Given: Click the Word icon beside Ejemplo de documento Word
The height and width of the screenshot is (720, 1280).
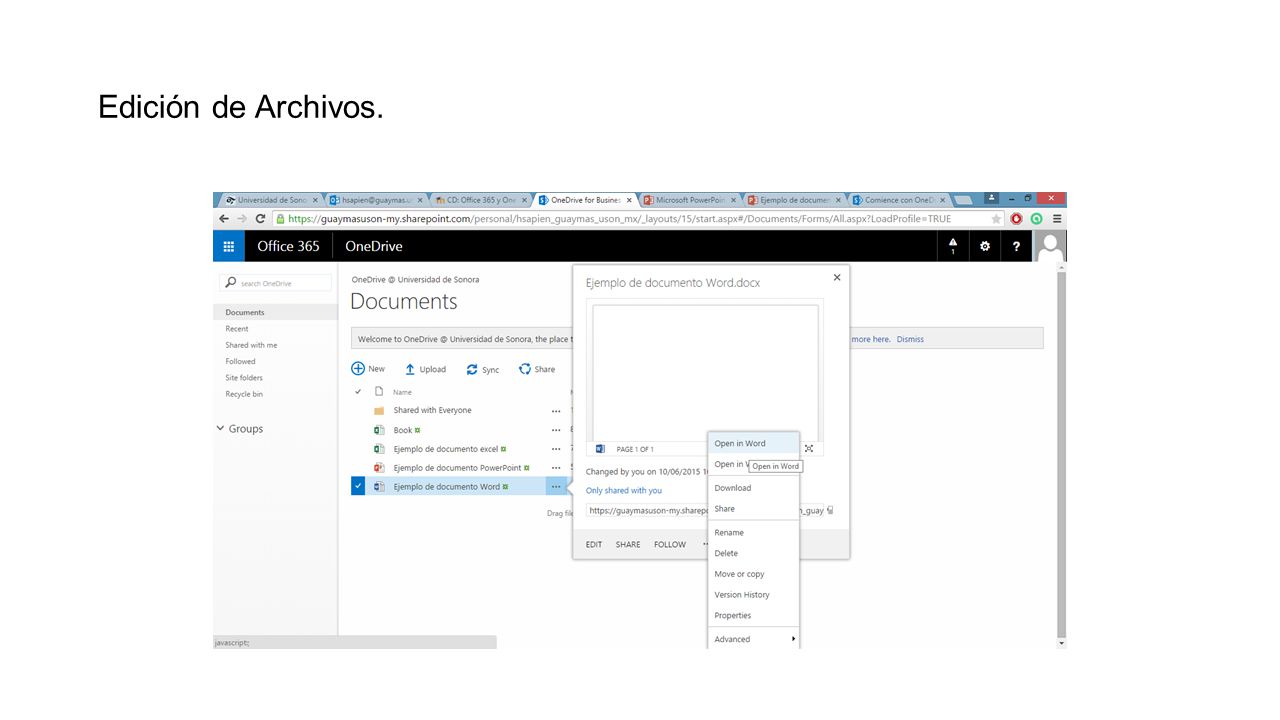Looking at the screenshot, I should point(379,487).
